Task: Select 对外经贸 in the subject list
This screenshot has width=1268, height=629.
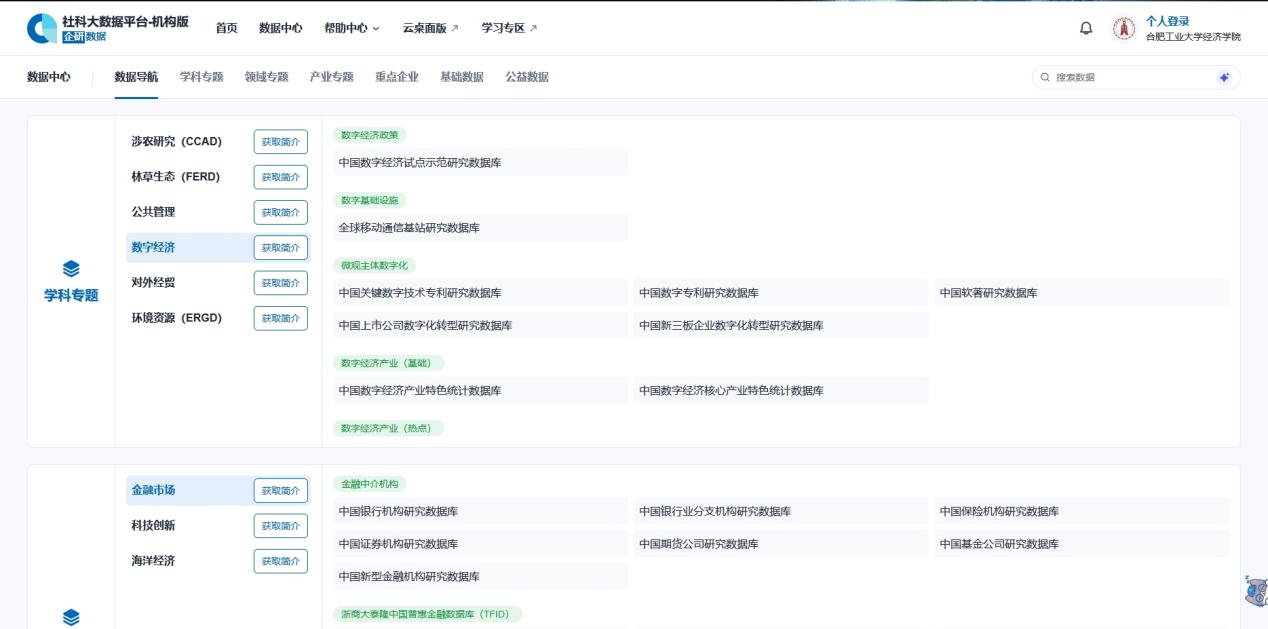Action: point(153,283)
